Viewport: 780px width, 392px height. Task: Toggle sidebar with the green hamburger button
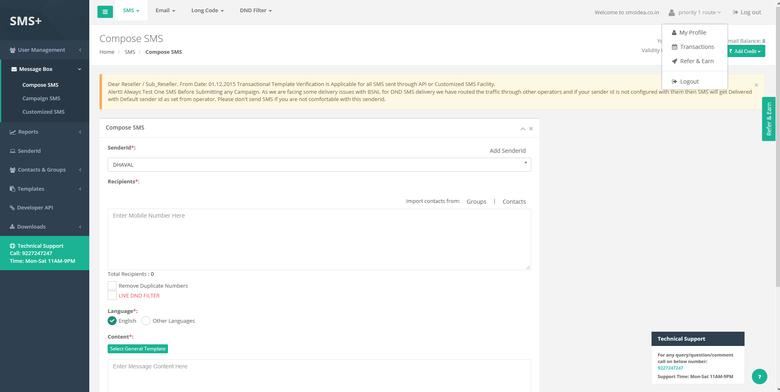[105, 12]
